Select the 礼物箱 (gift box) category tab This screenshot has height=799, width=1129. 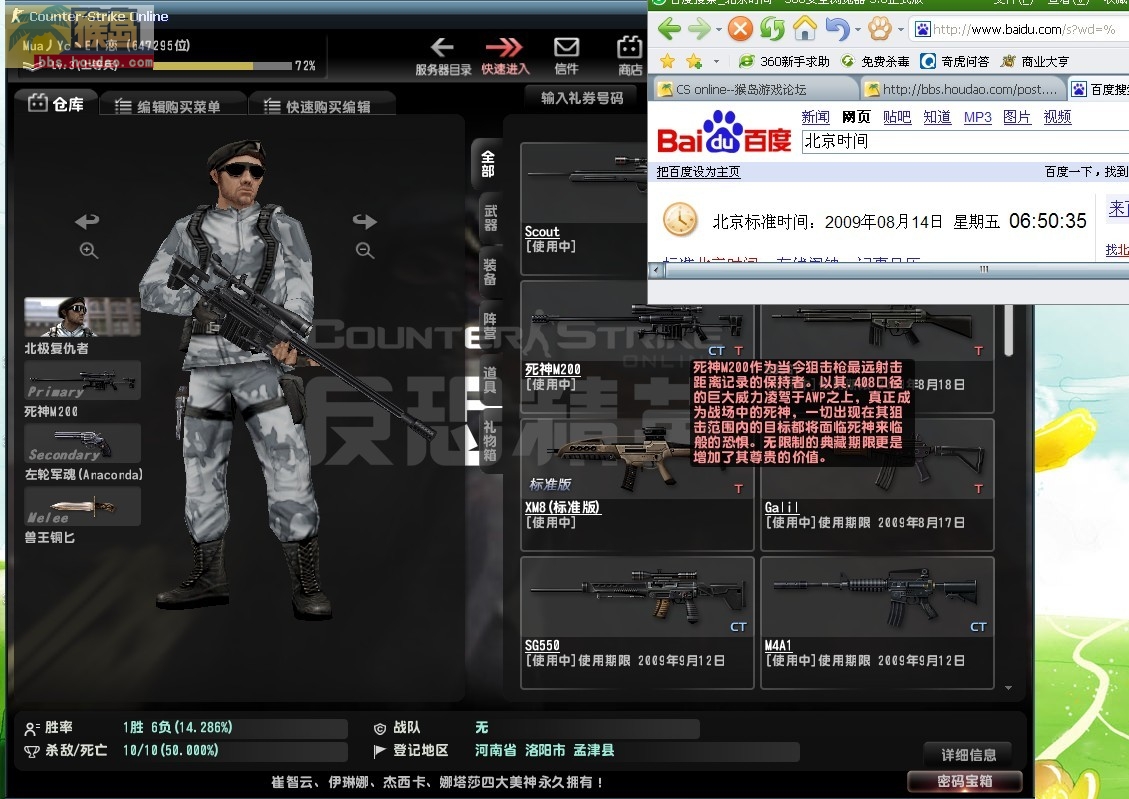click(x=490, y=441)
